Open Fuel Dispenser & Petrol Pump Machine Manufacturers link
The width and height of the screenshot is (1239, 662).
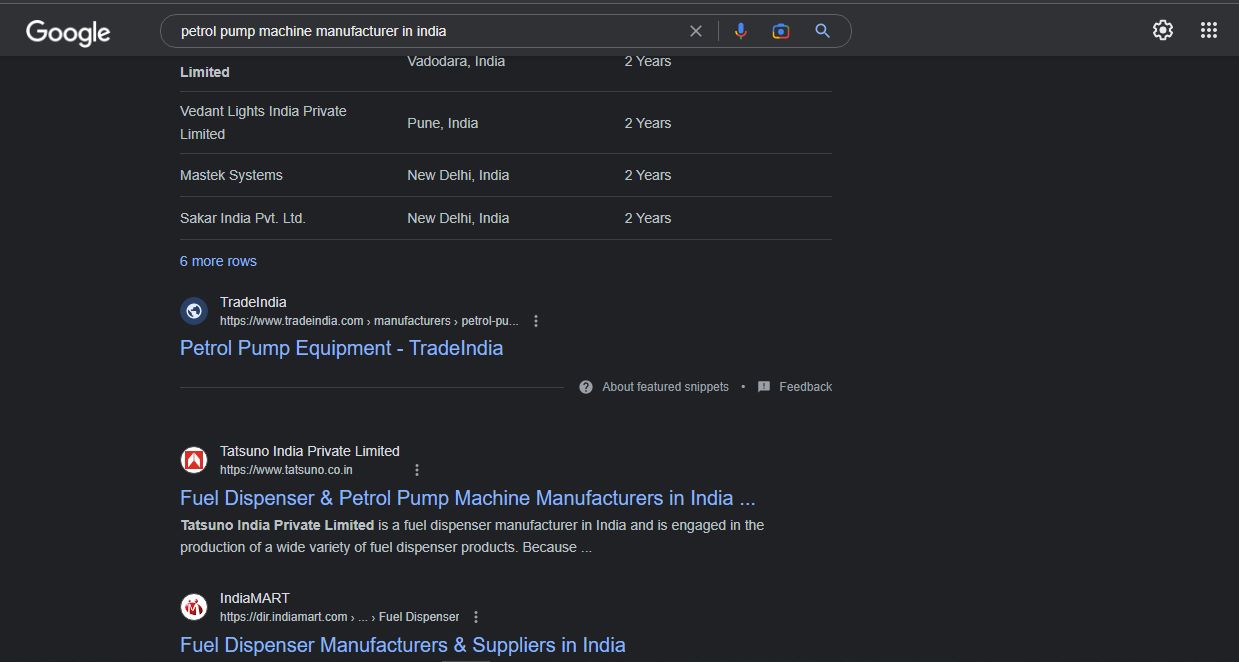click(x=467, y=498)
